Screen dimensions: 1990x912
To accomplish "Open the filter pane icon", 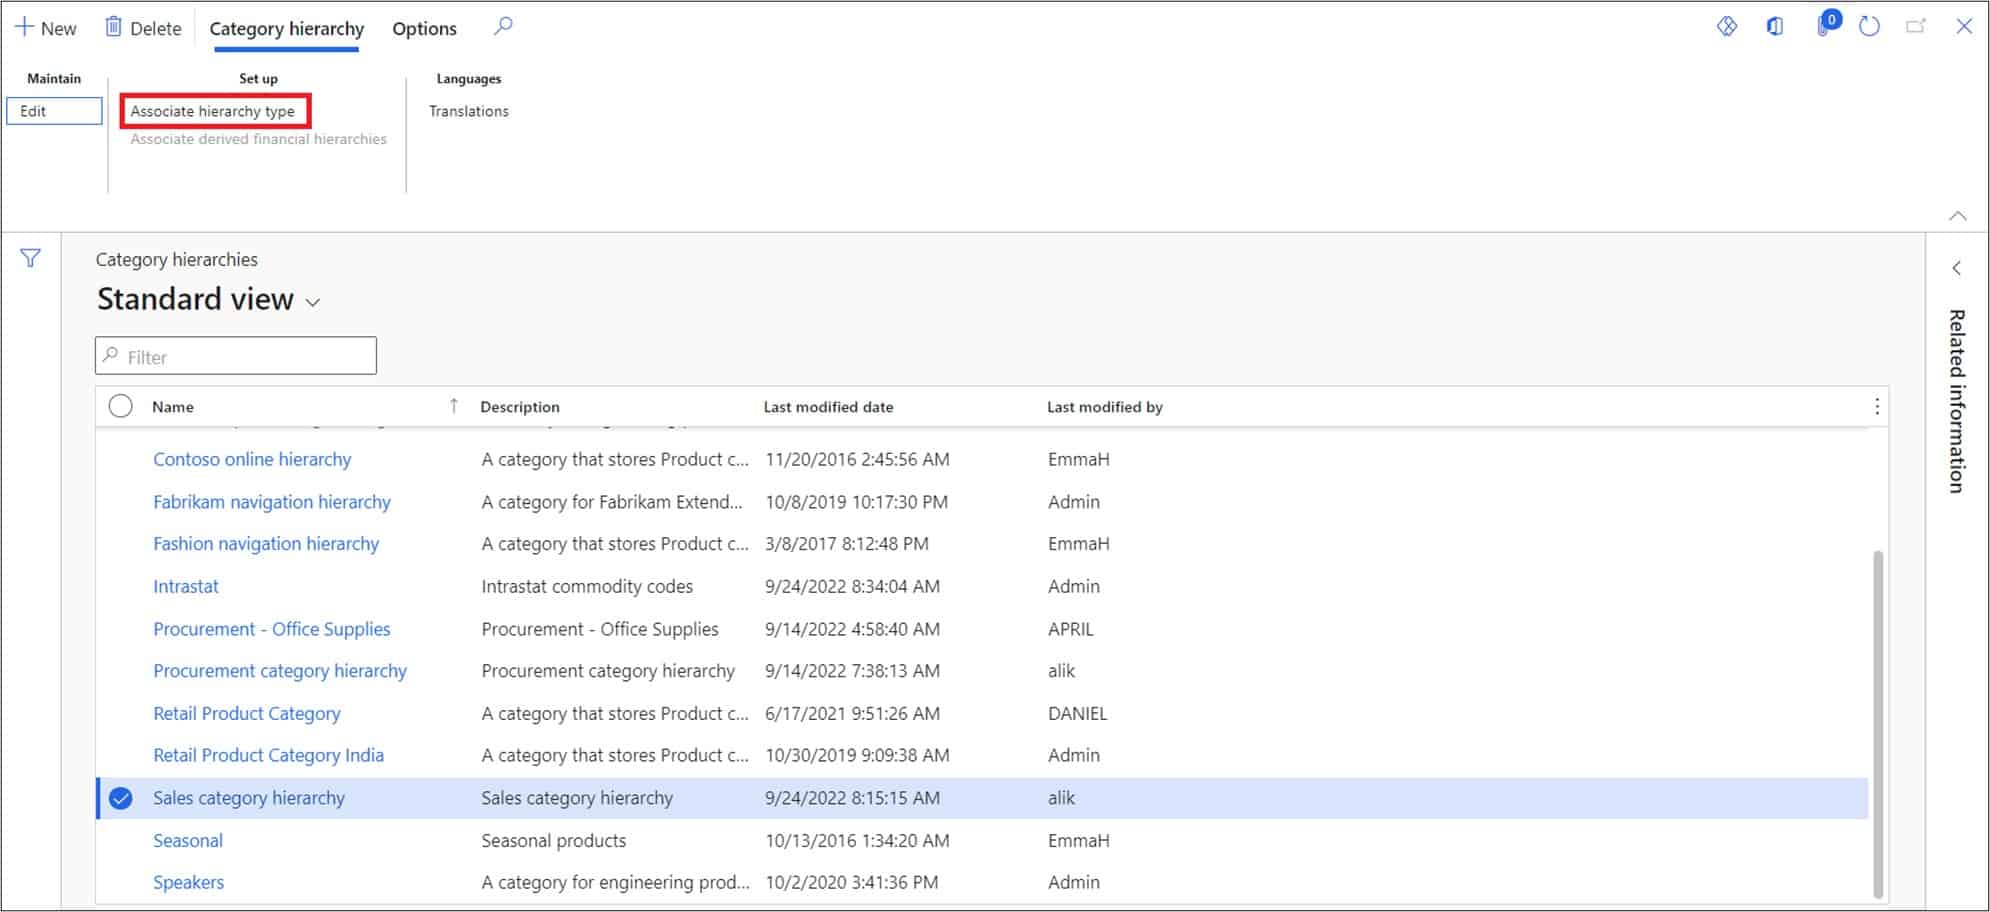I will click(x=30, y=258).
